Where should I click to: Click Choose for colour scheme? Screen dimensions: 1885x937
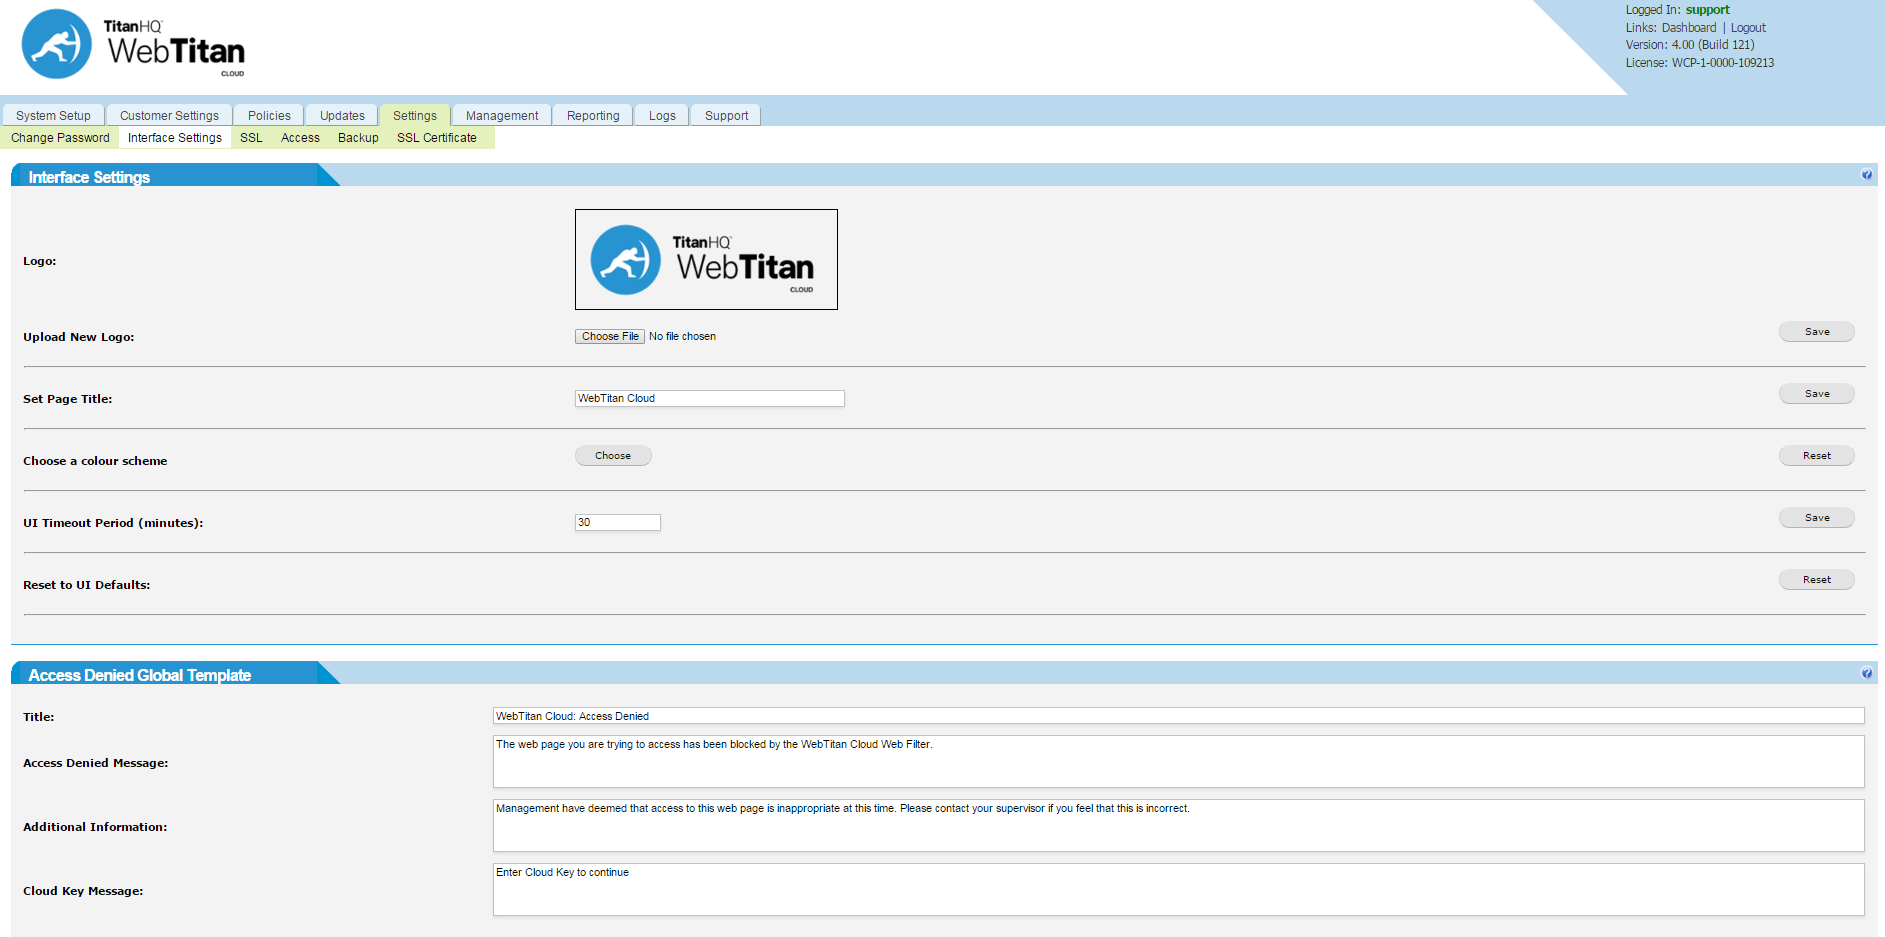(x=613, y=456)
